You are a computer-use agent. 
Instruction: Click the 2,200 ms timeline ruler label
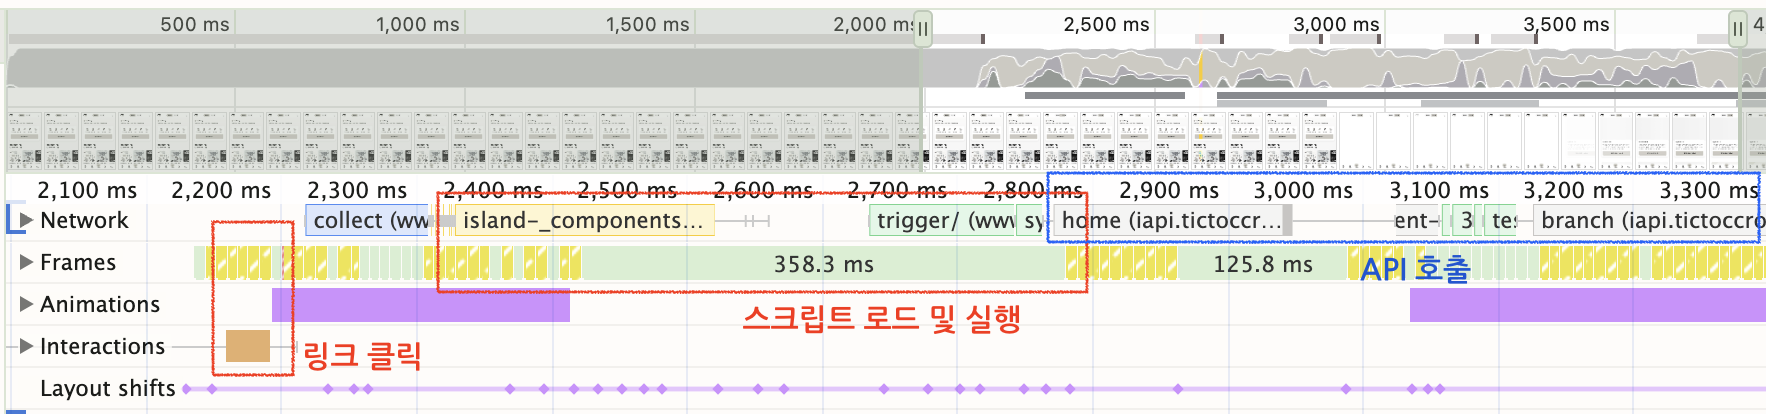221,190
